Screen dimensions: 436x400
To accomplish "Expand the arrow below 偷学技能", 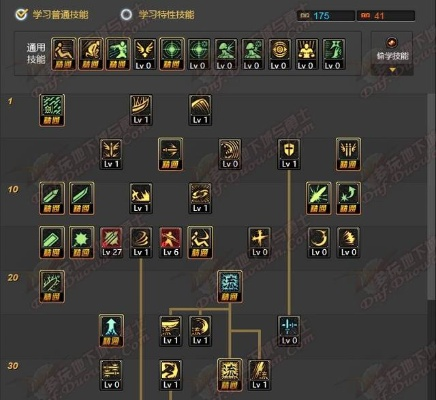I will (393, 70).
